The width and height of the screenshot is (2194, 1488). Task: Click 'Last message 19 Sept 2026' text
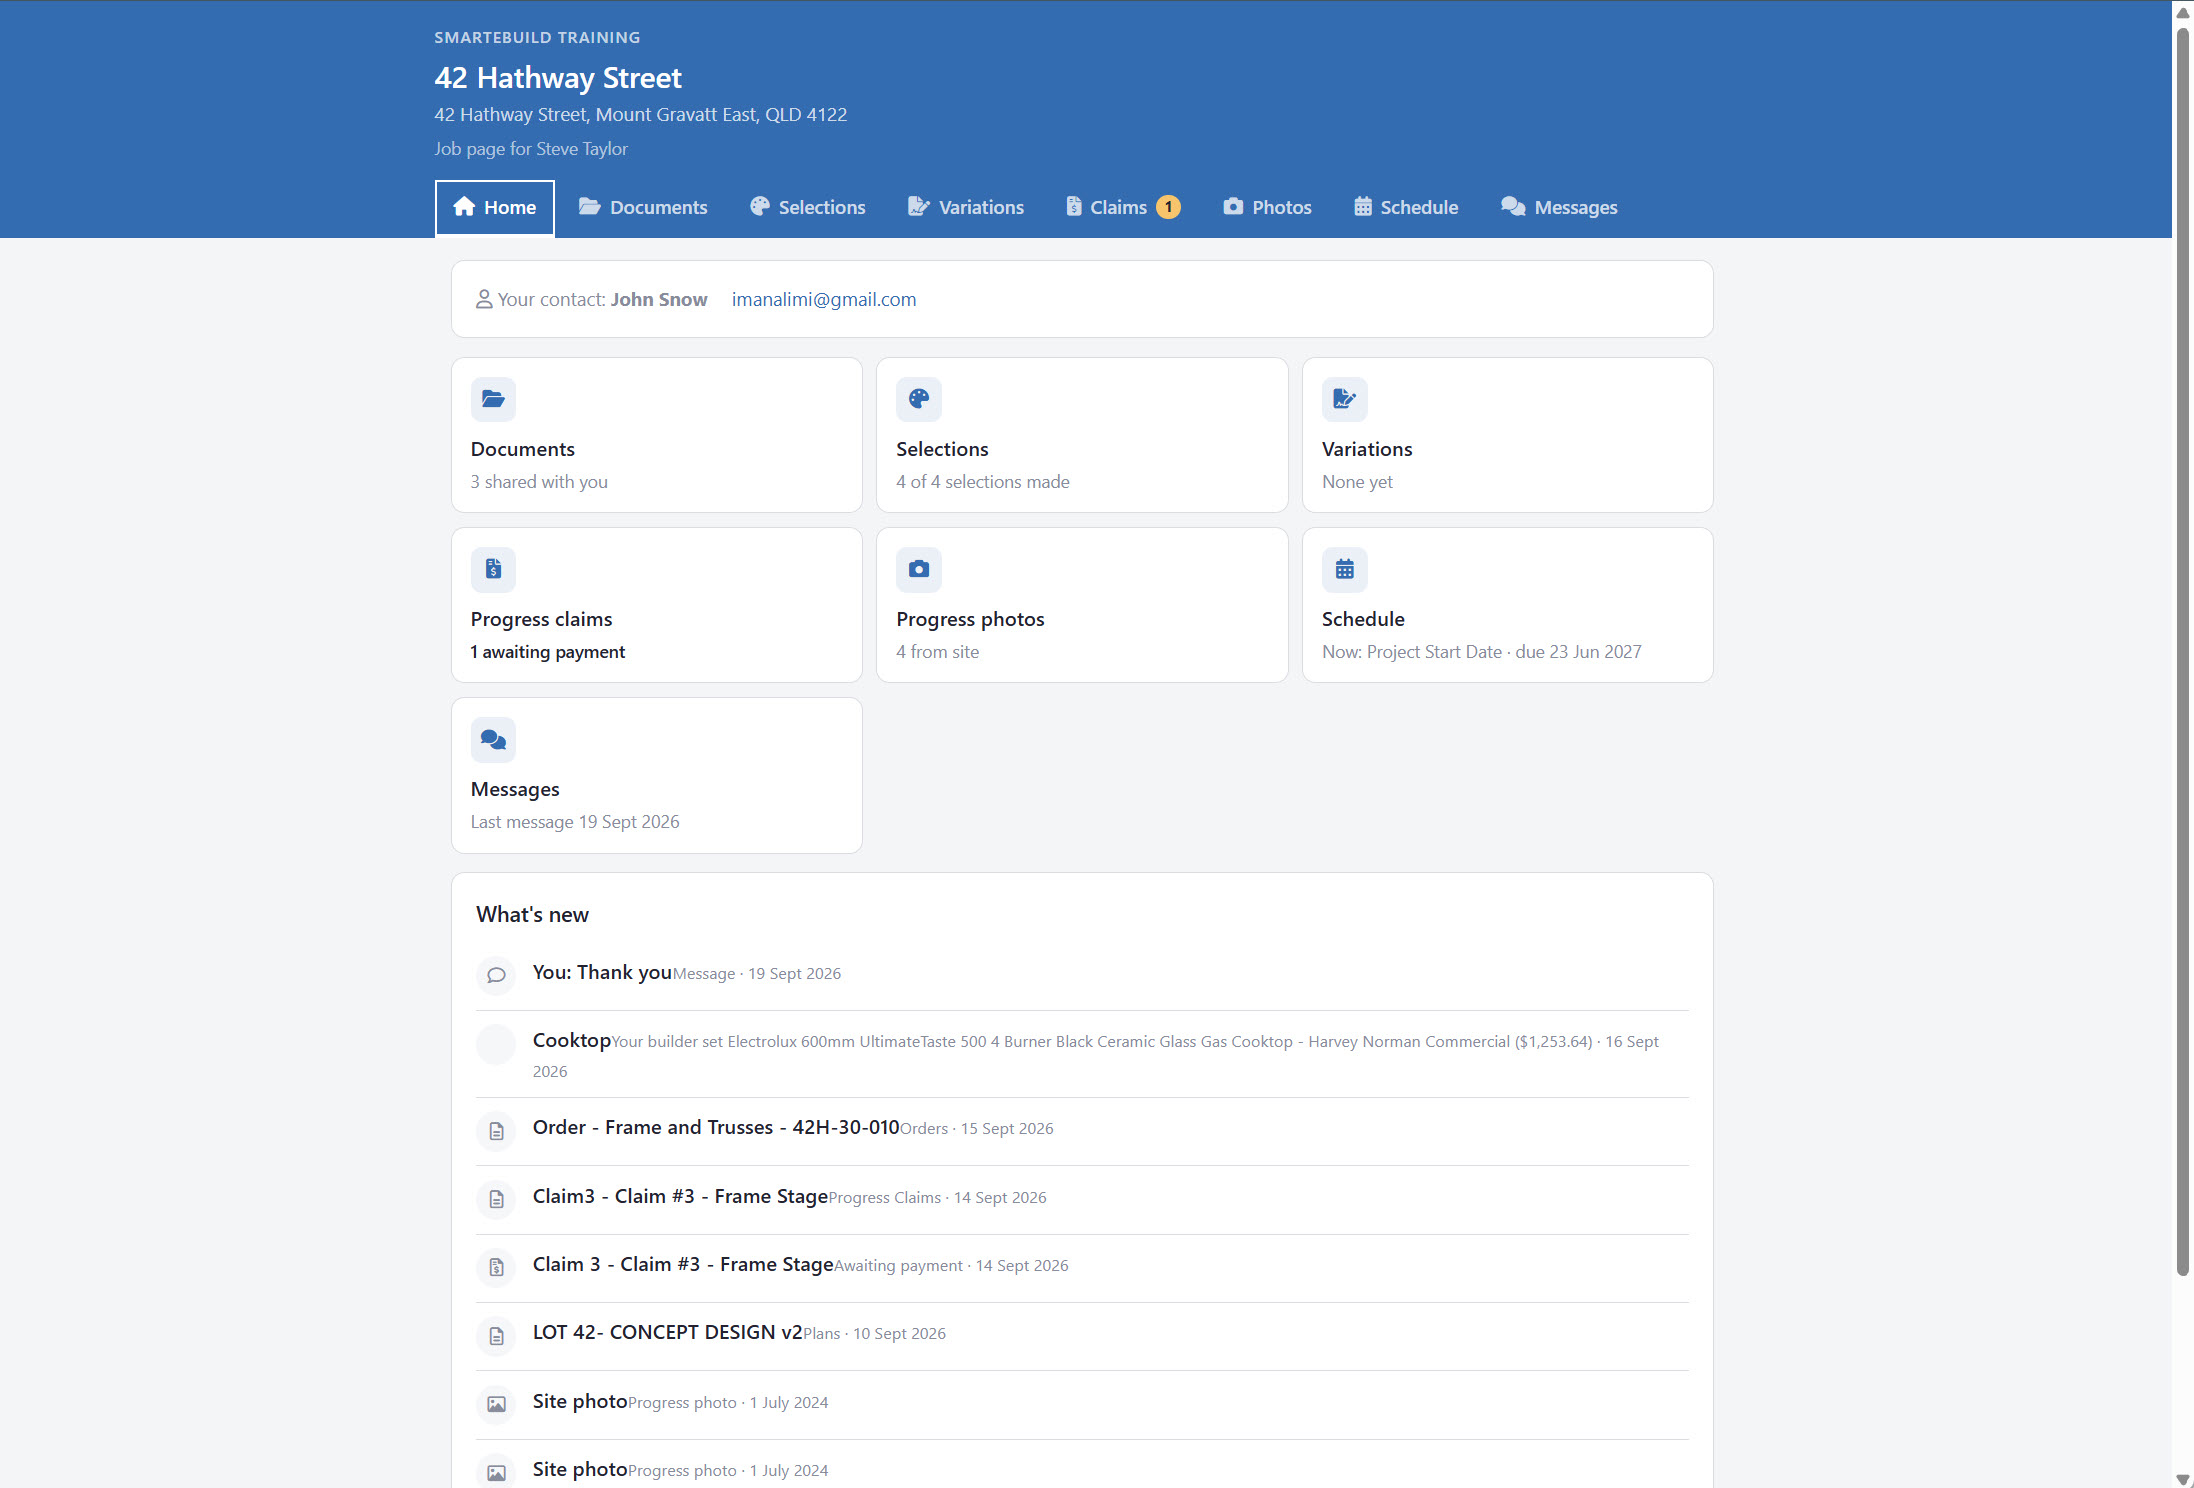575,822
